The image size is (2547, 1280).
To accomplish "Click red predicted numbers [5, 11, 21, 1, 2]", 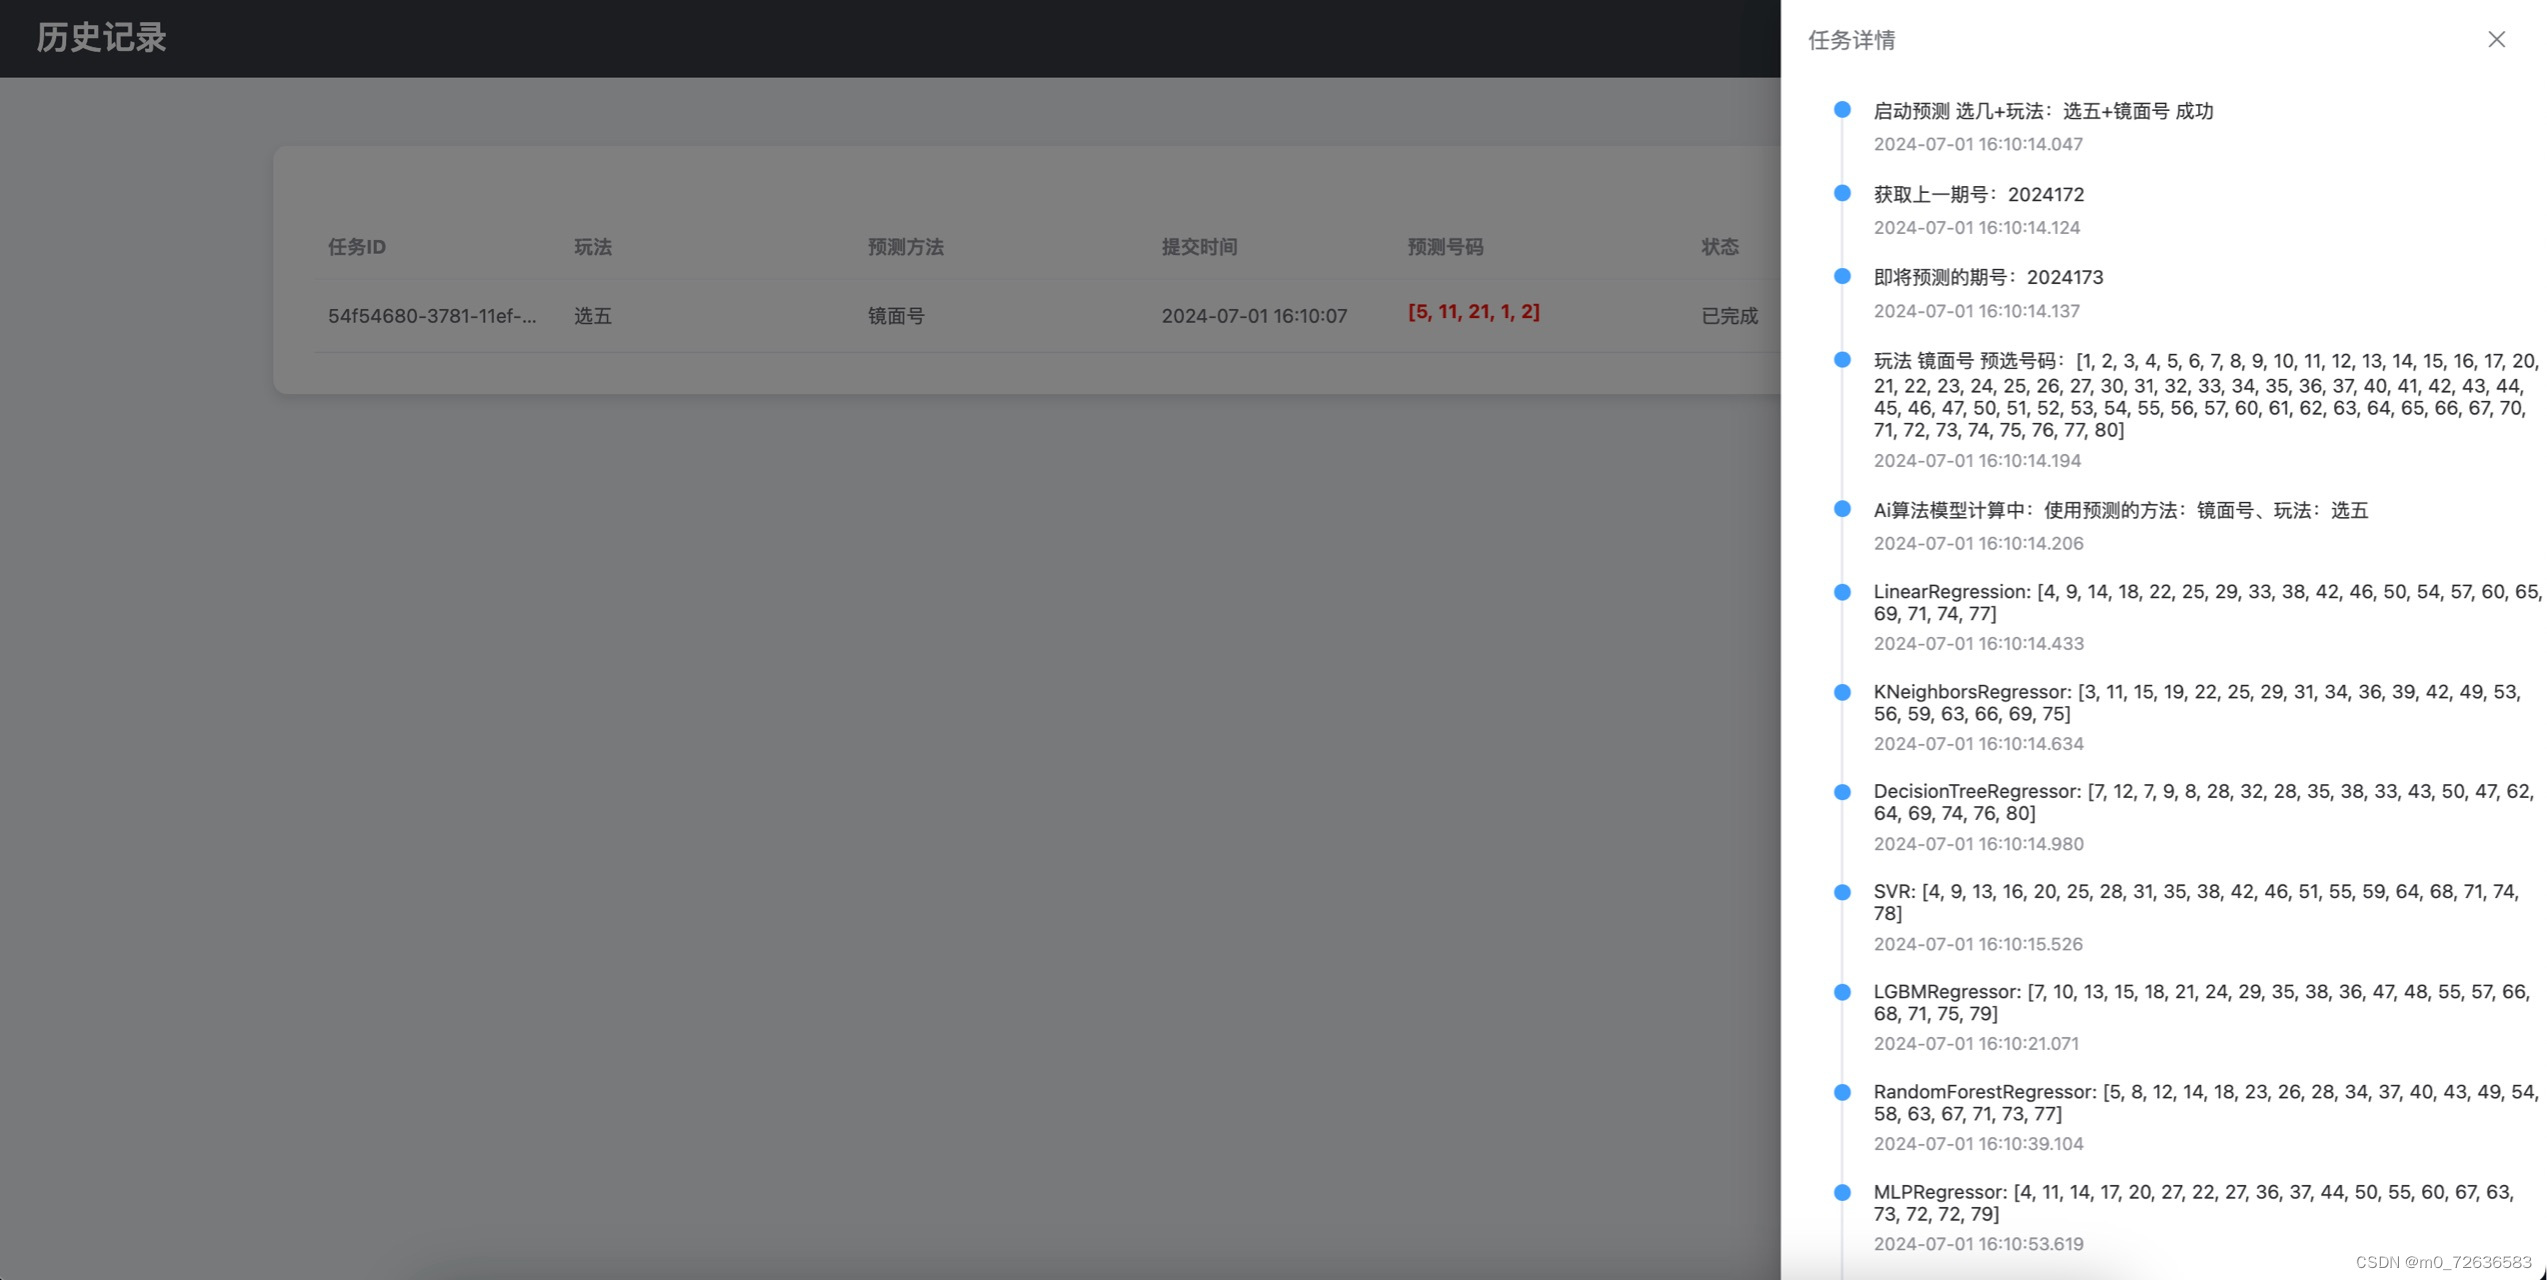I will click(x=1474, y=312).
